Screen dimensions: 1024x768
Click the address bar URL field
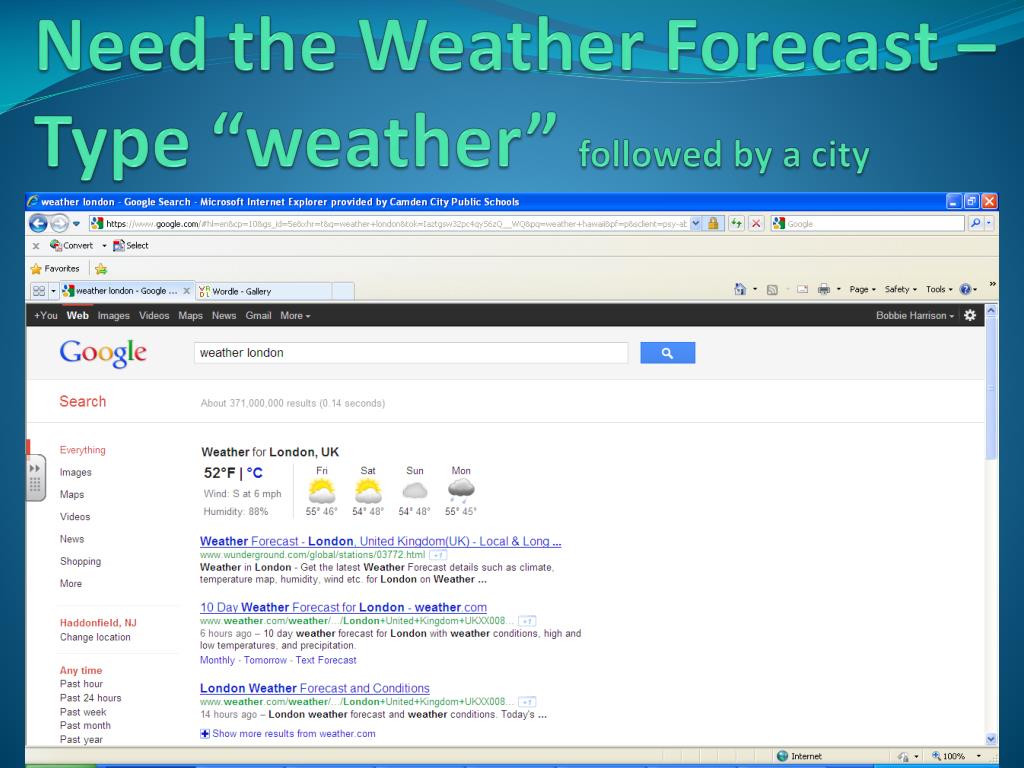[x=389, y=224]
